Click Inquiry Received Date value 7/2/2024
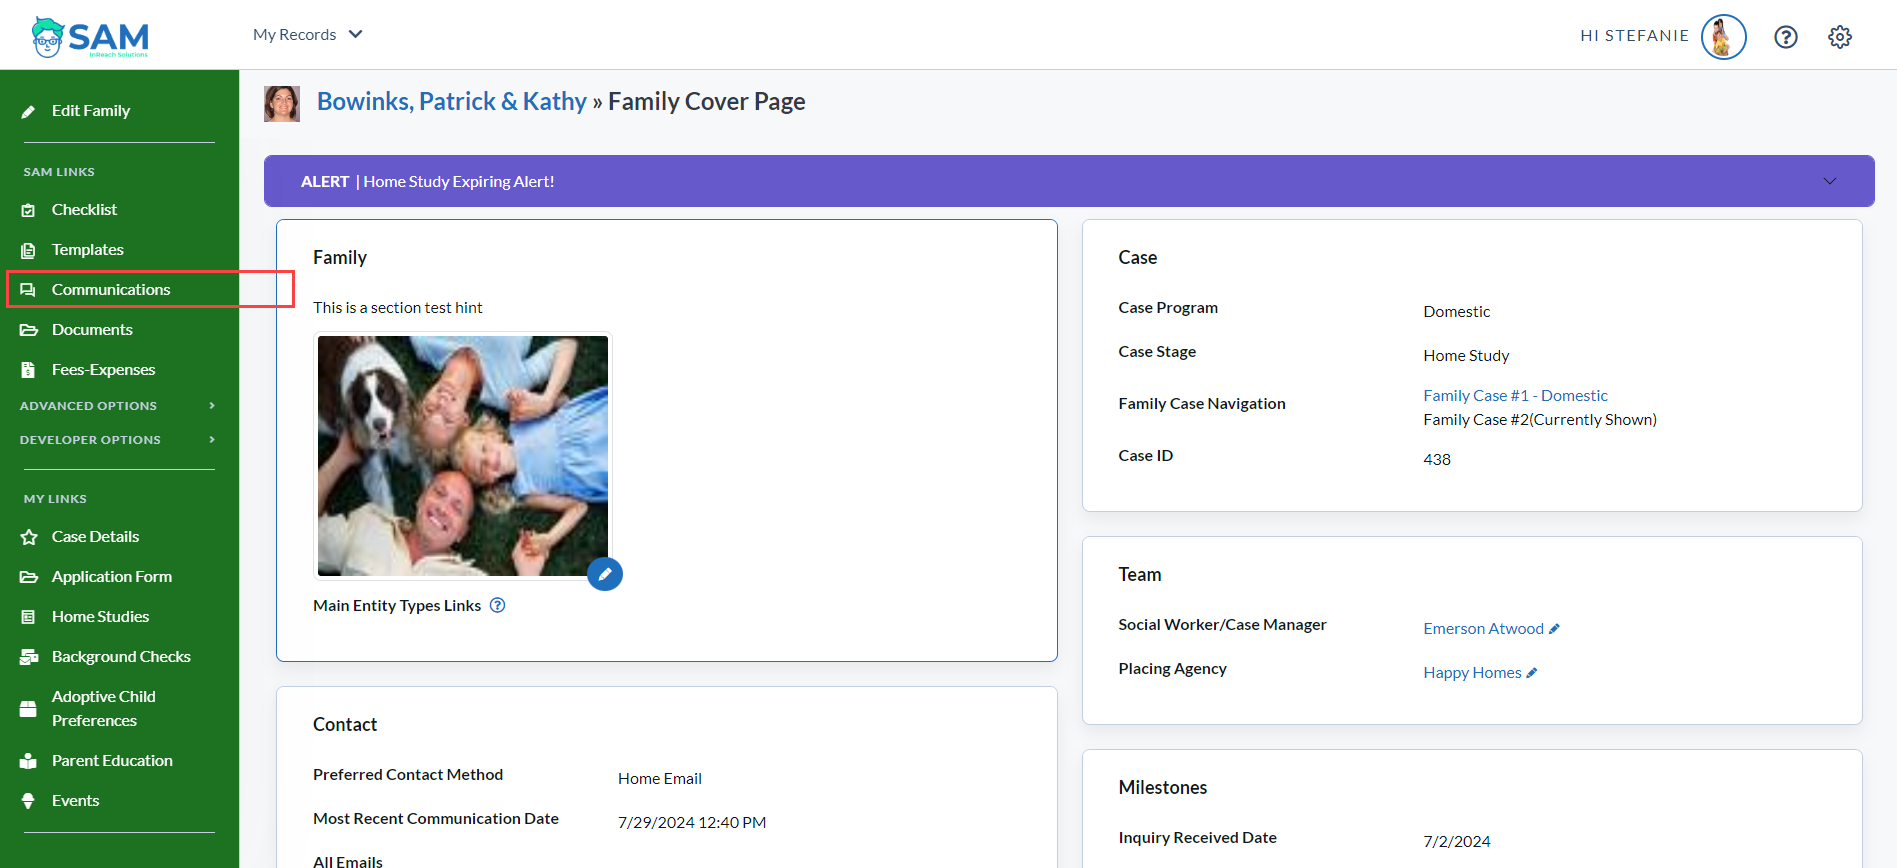This screenshot has height=868, width=1897. pyautogui.click(x=1457, y=842)
